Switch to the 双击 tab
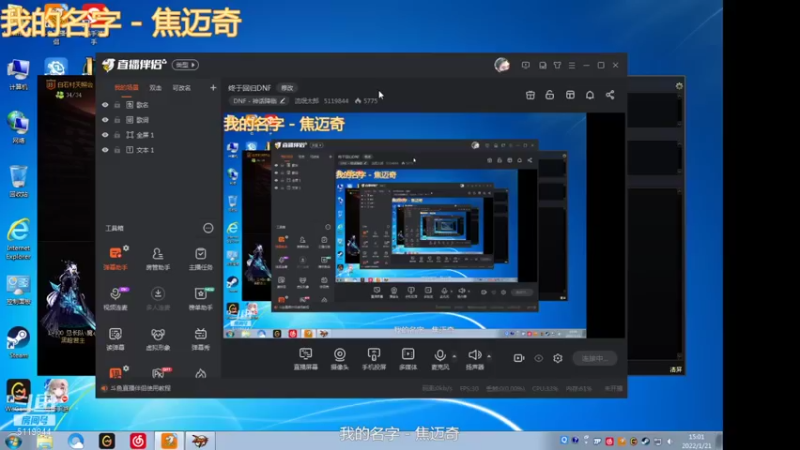The image size is (800, 450). coord(155,88)
